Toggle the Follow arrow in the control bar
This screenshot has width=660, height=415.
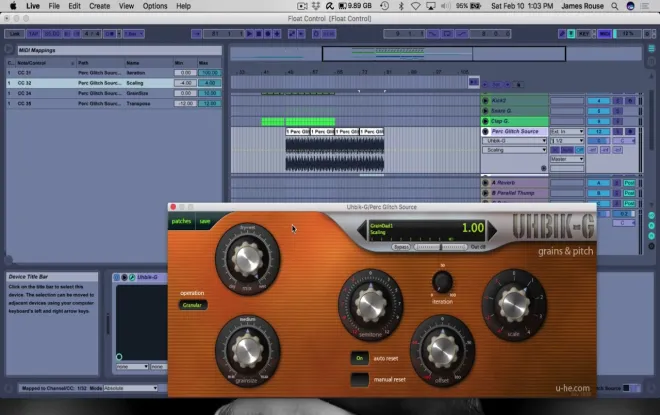(x=196, y=34)
